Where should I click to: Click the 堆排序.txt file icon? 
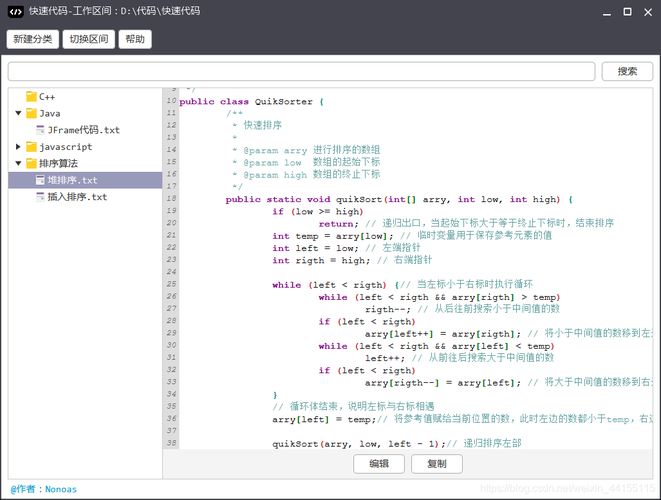[40, 180]
